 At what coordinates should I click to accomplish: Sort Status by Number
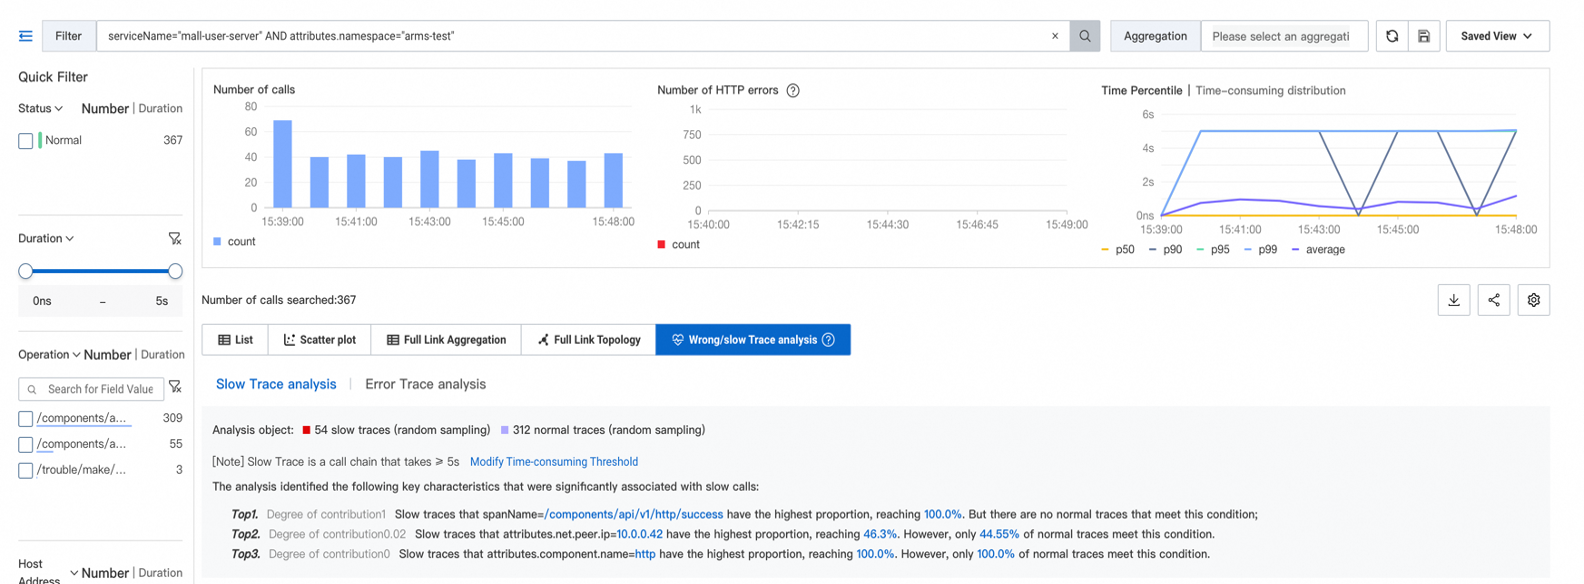click(x=105, y=108)
